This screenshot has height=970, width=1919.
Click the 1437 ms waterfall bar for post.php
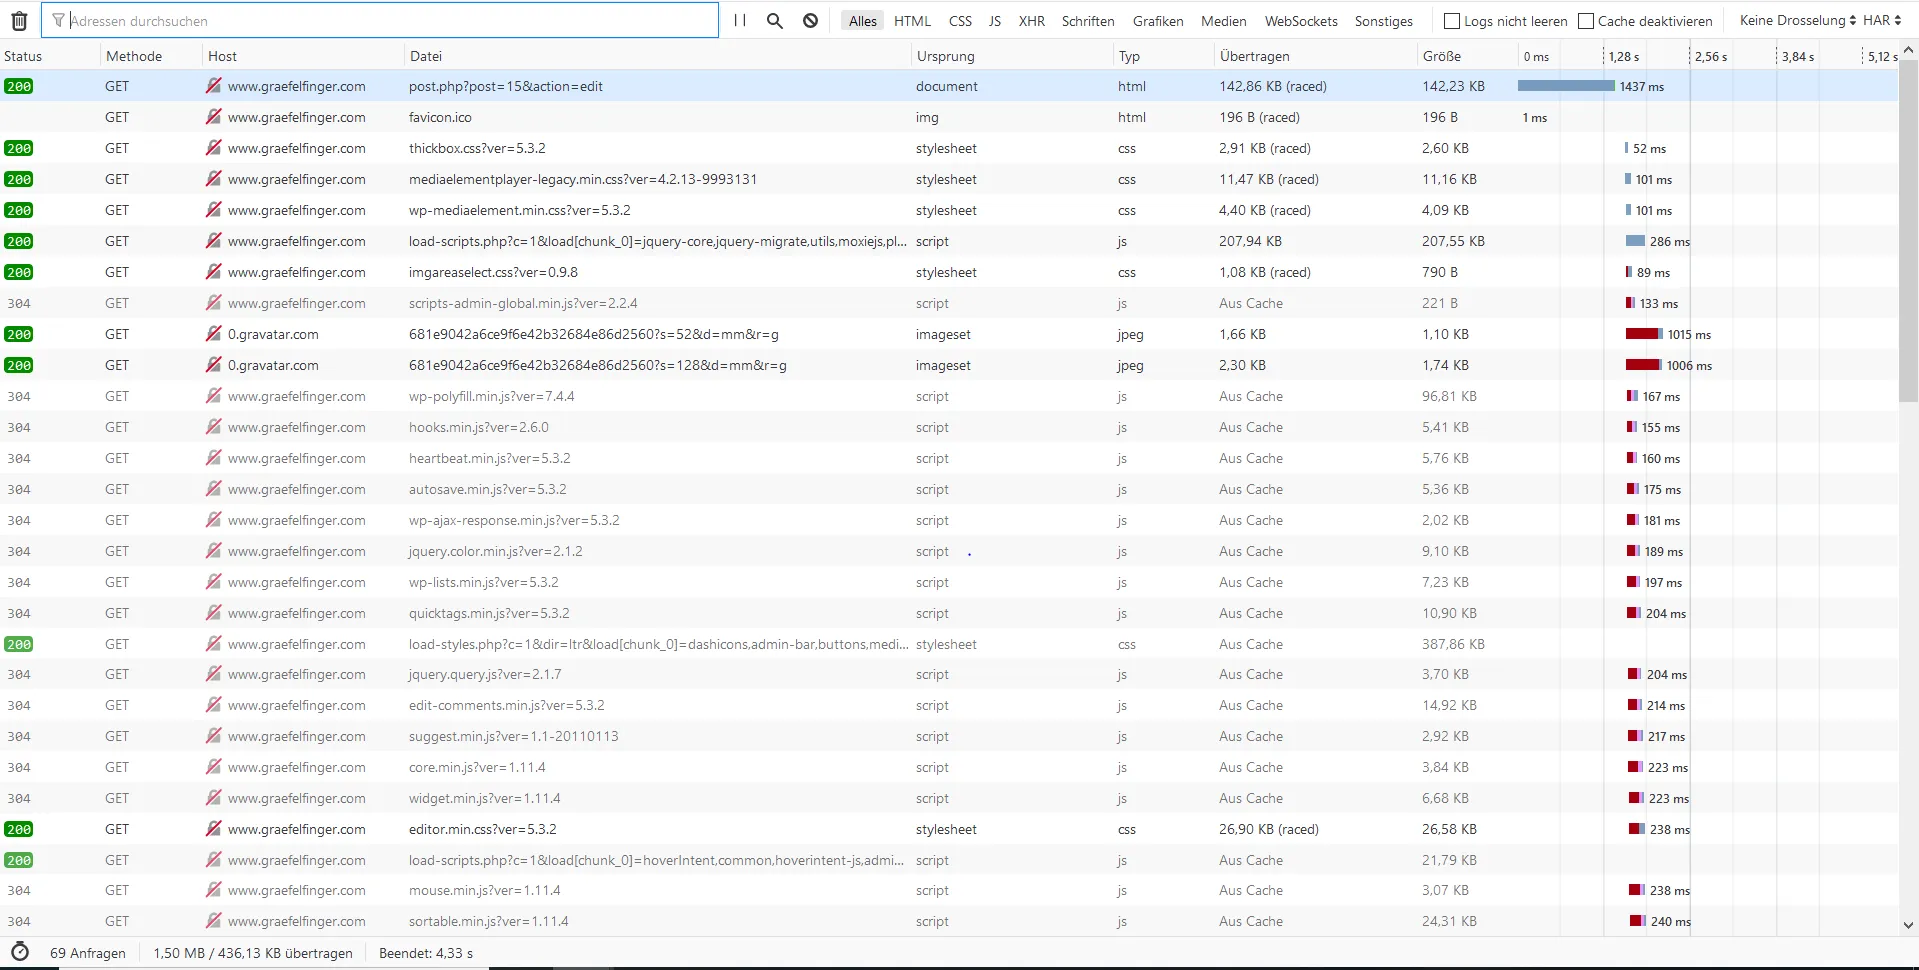[1566, 86]
